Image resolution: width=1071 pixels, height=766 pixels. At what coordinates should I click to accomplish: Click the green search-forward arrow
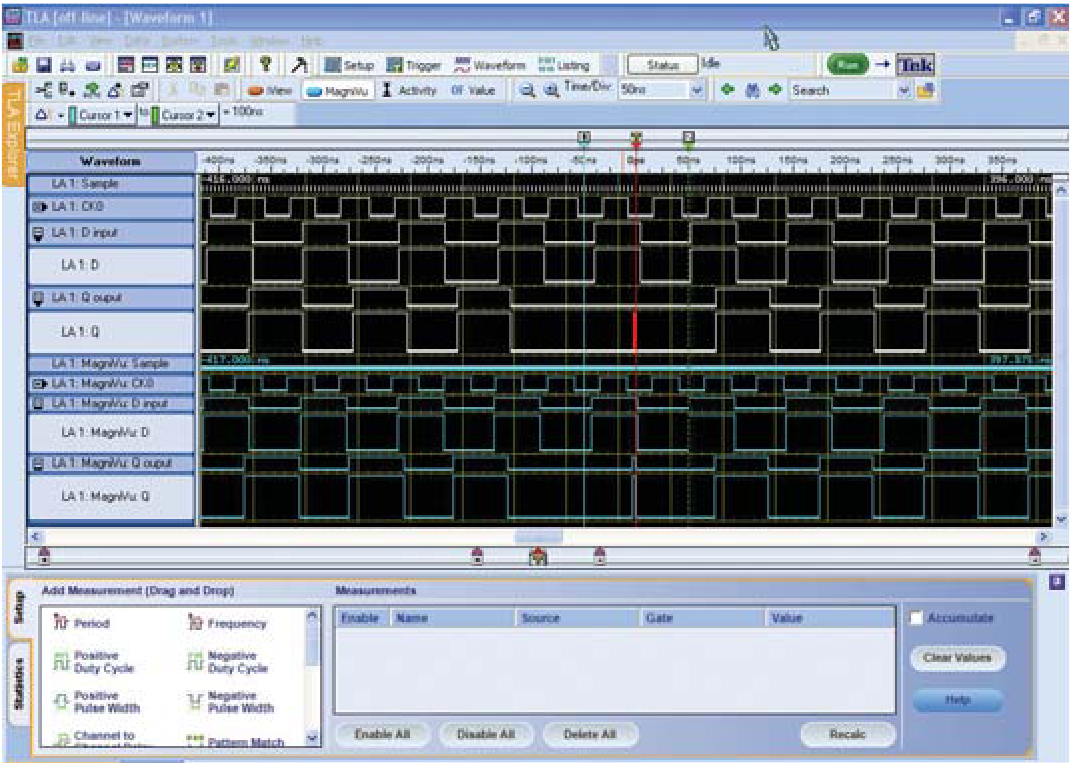point(774,90)
